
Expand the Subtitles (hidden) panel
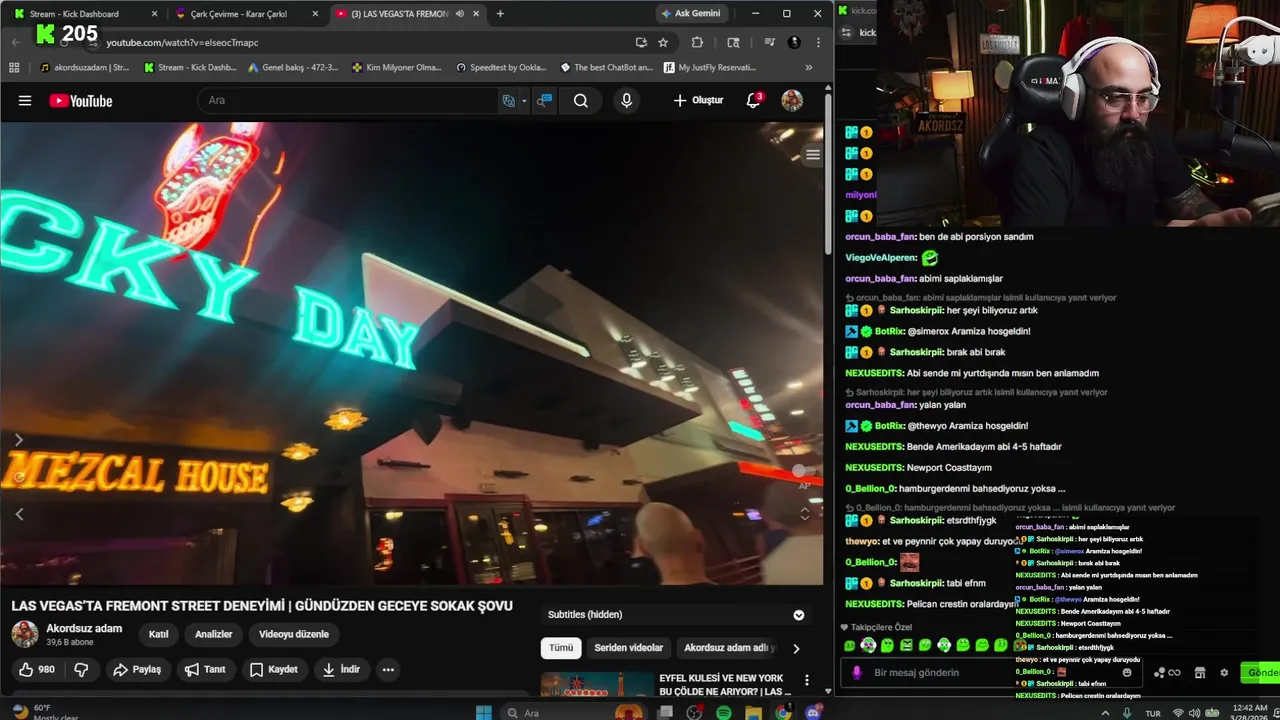799,615
